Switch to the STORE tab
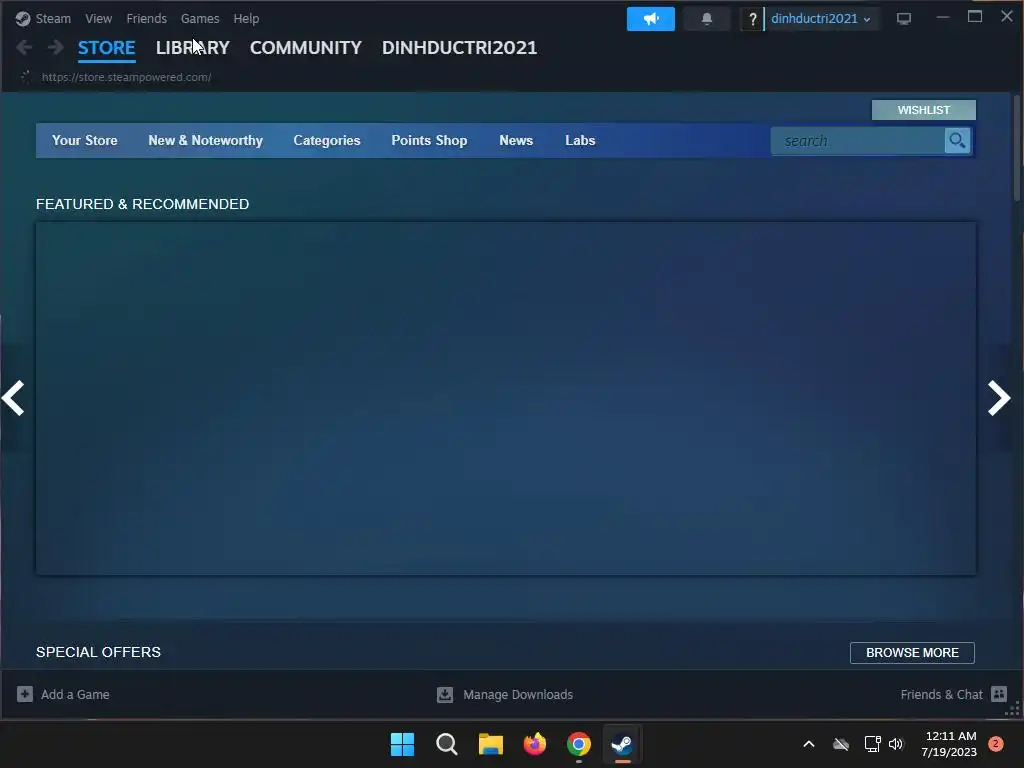The width and height of the screenshot is (1024, 768). (106, 48)
